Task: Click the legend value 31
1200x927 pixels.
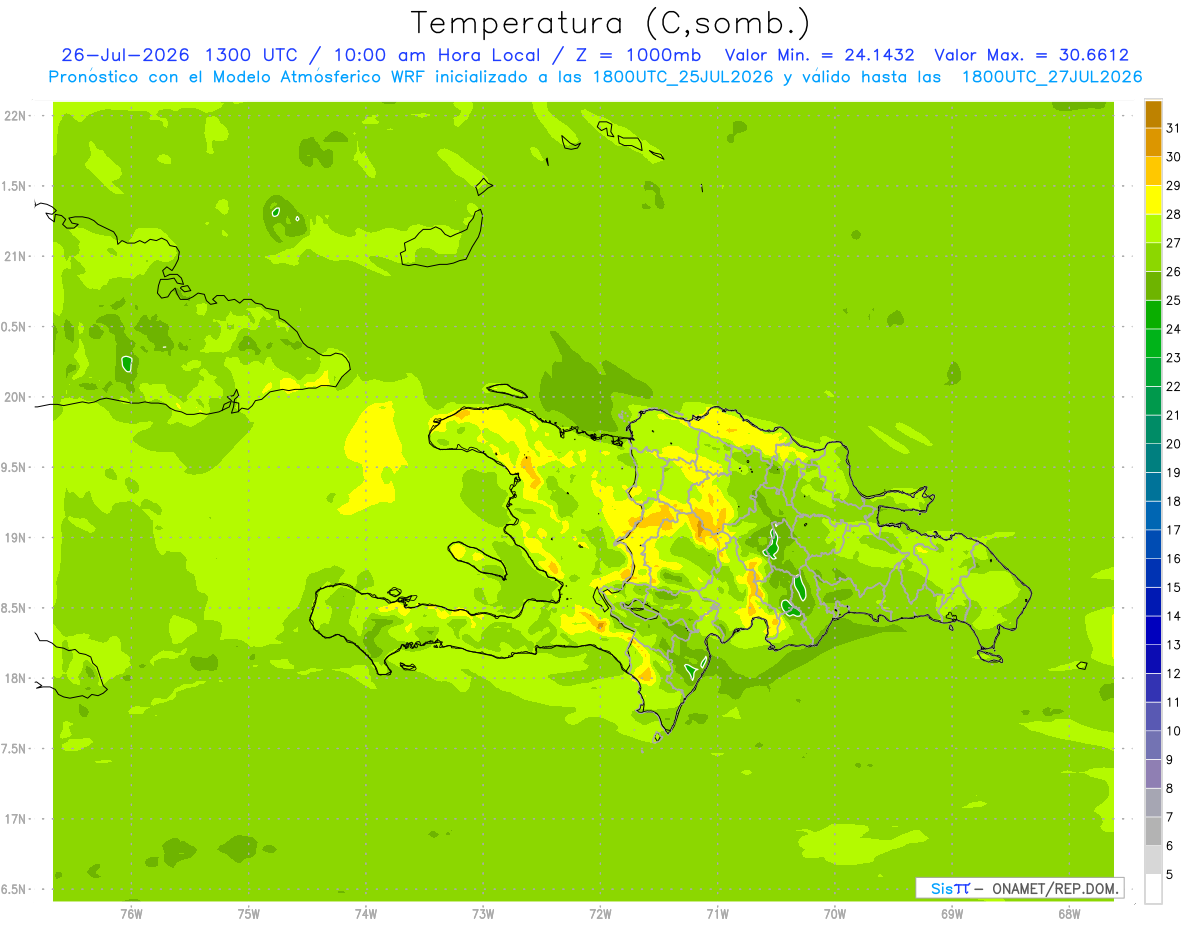Action: click(x=1174, y=128)
